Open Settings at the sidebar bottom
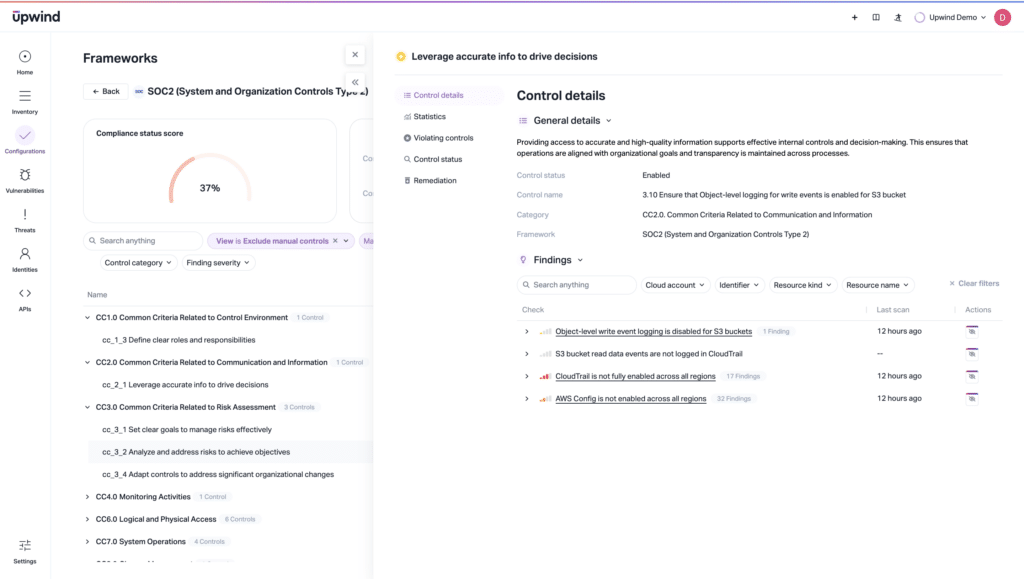Viewport: 1024px width, 579px height. click(x=25, y=550)
